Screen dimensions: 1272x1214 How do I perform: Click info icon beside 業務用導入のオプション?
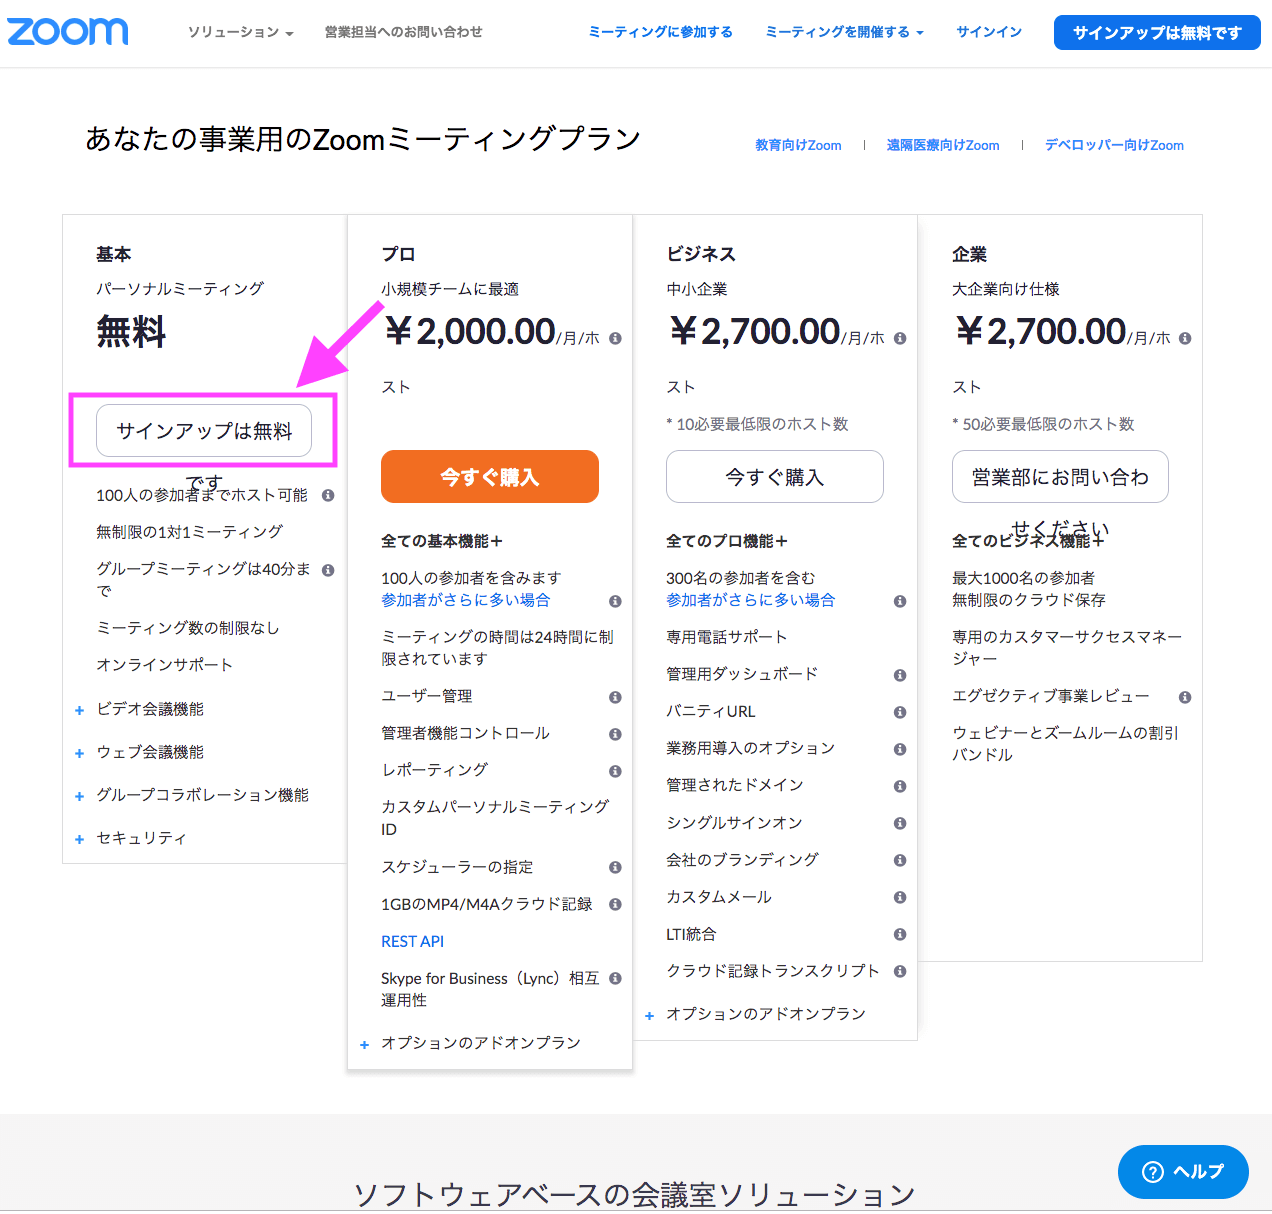coord(900,749)
